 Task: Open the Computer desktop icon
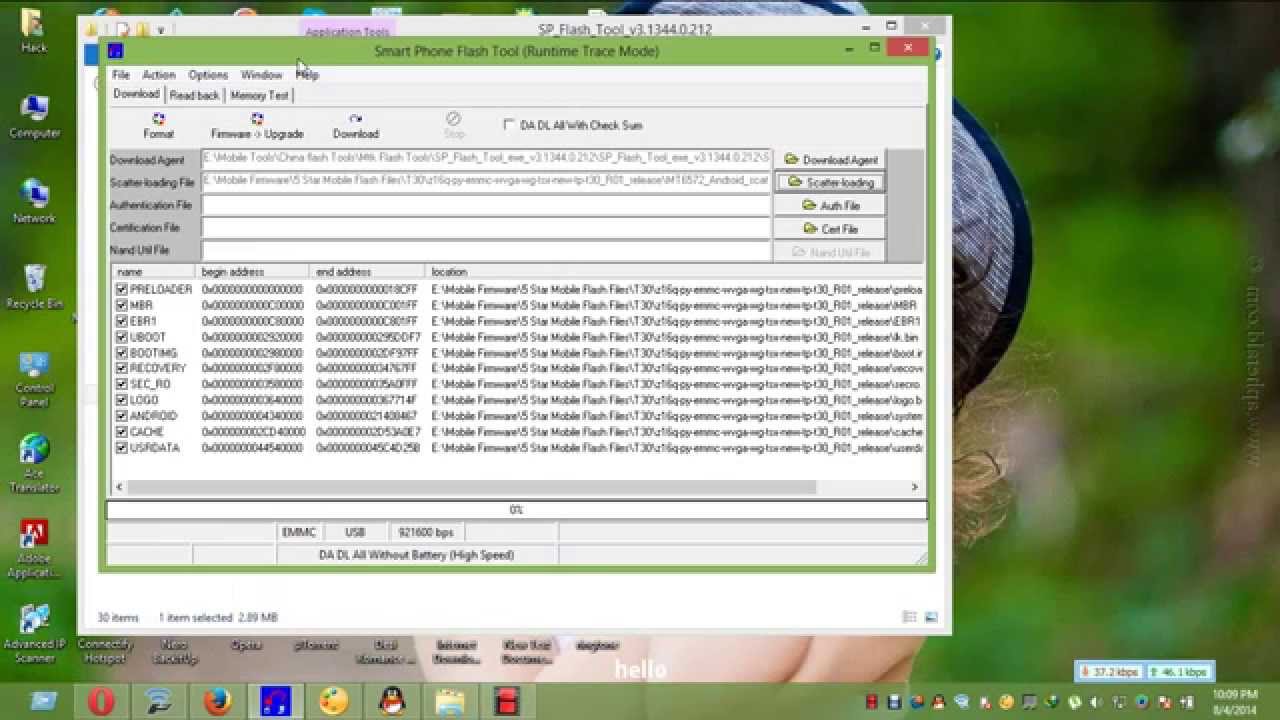click(x=35, y=117)
